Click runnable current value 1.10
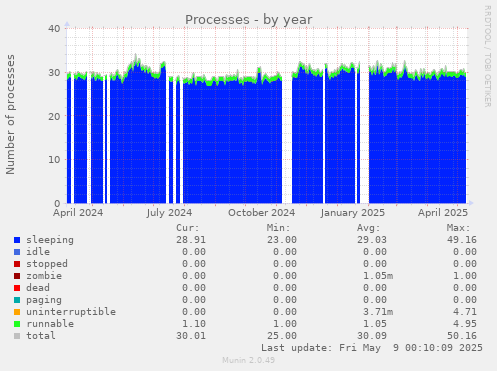497x371 pixels. point(194,324)
